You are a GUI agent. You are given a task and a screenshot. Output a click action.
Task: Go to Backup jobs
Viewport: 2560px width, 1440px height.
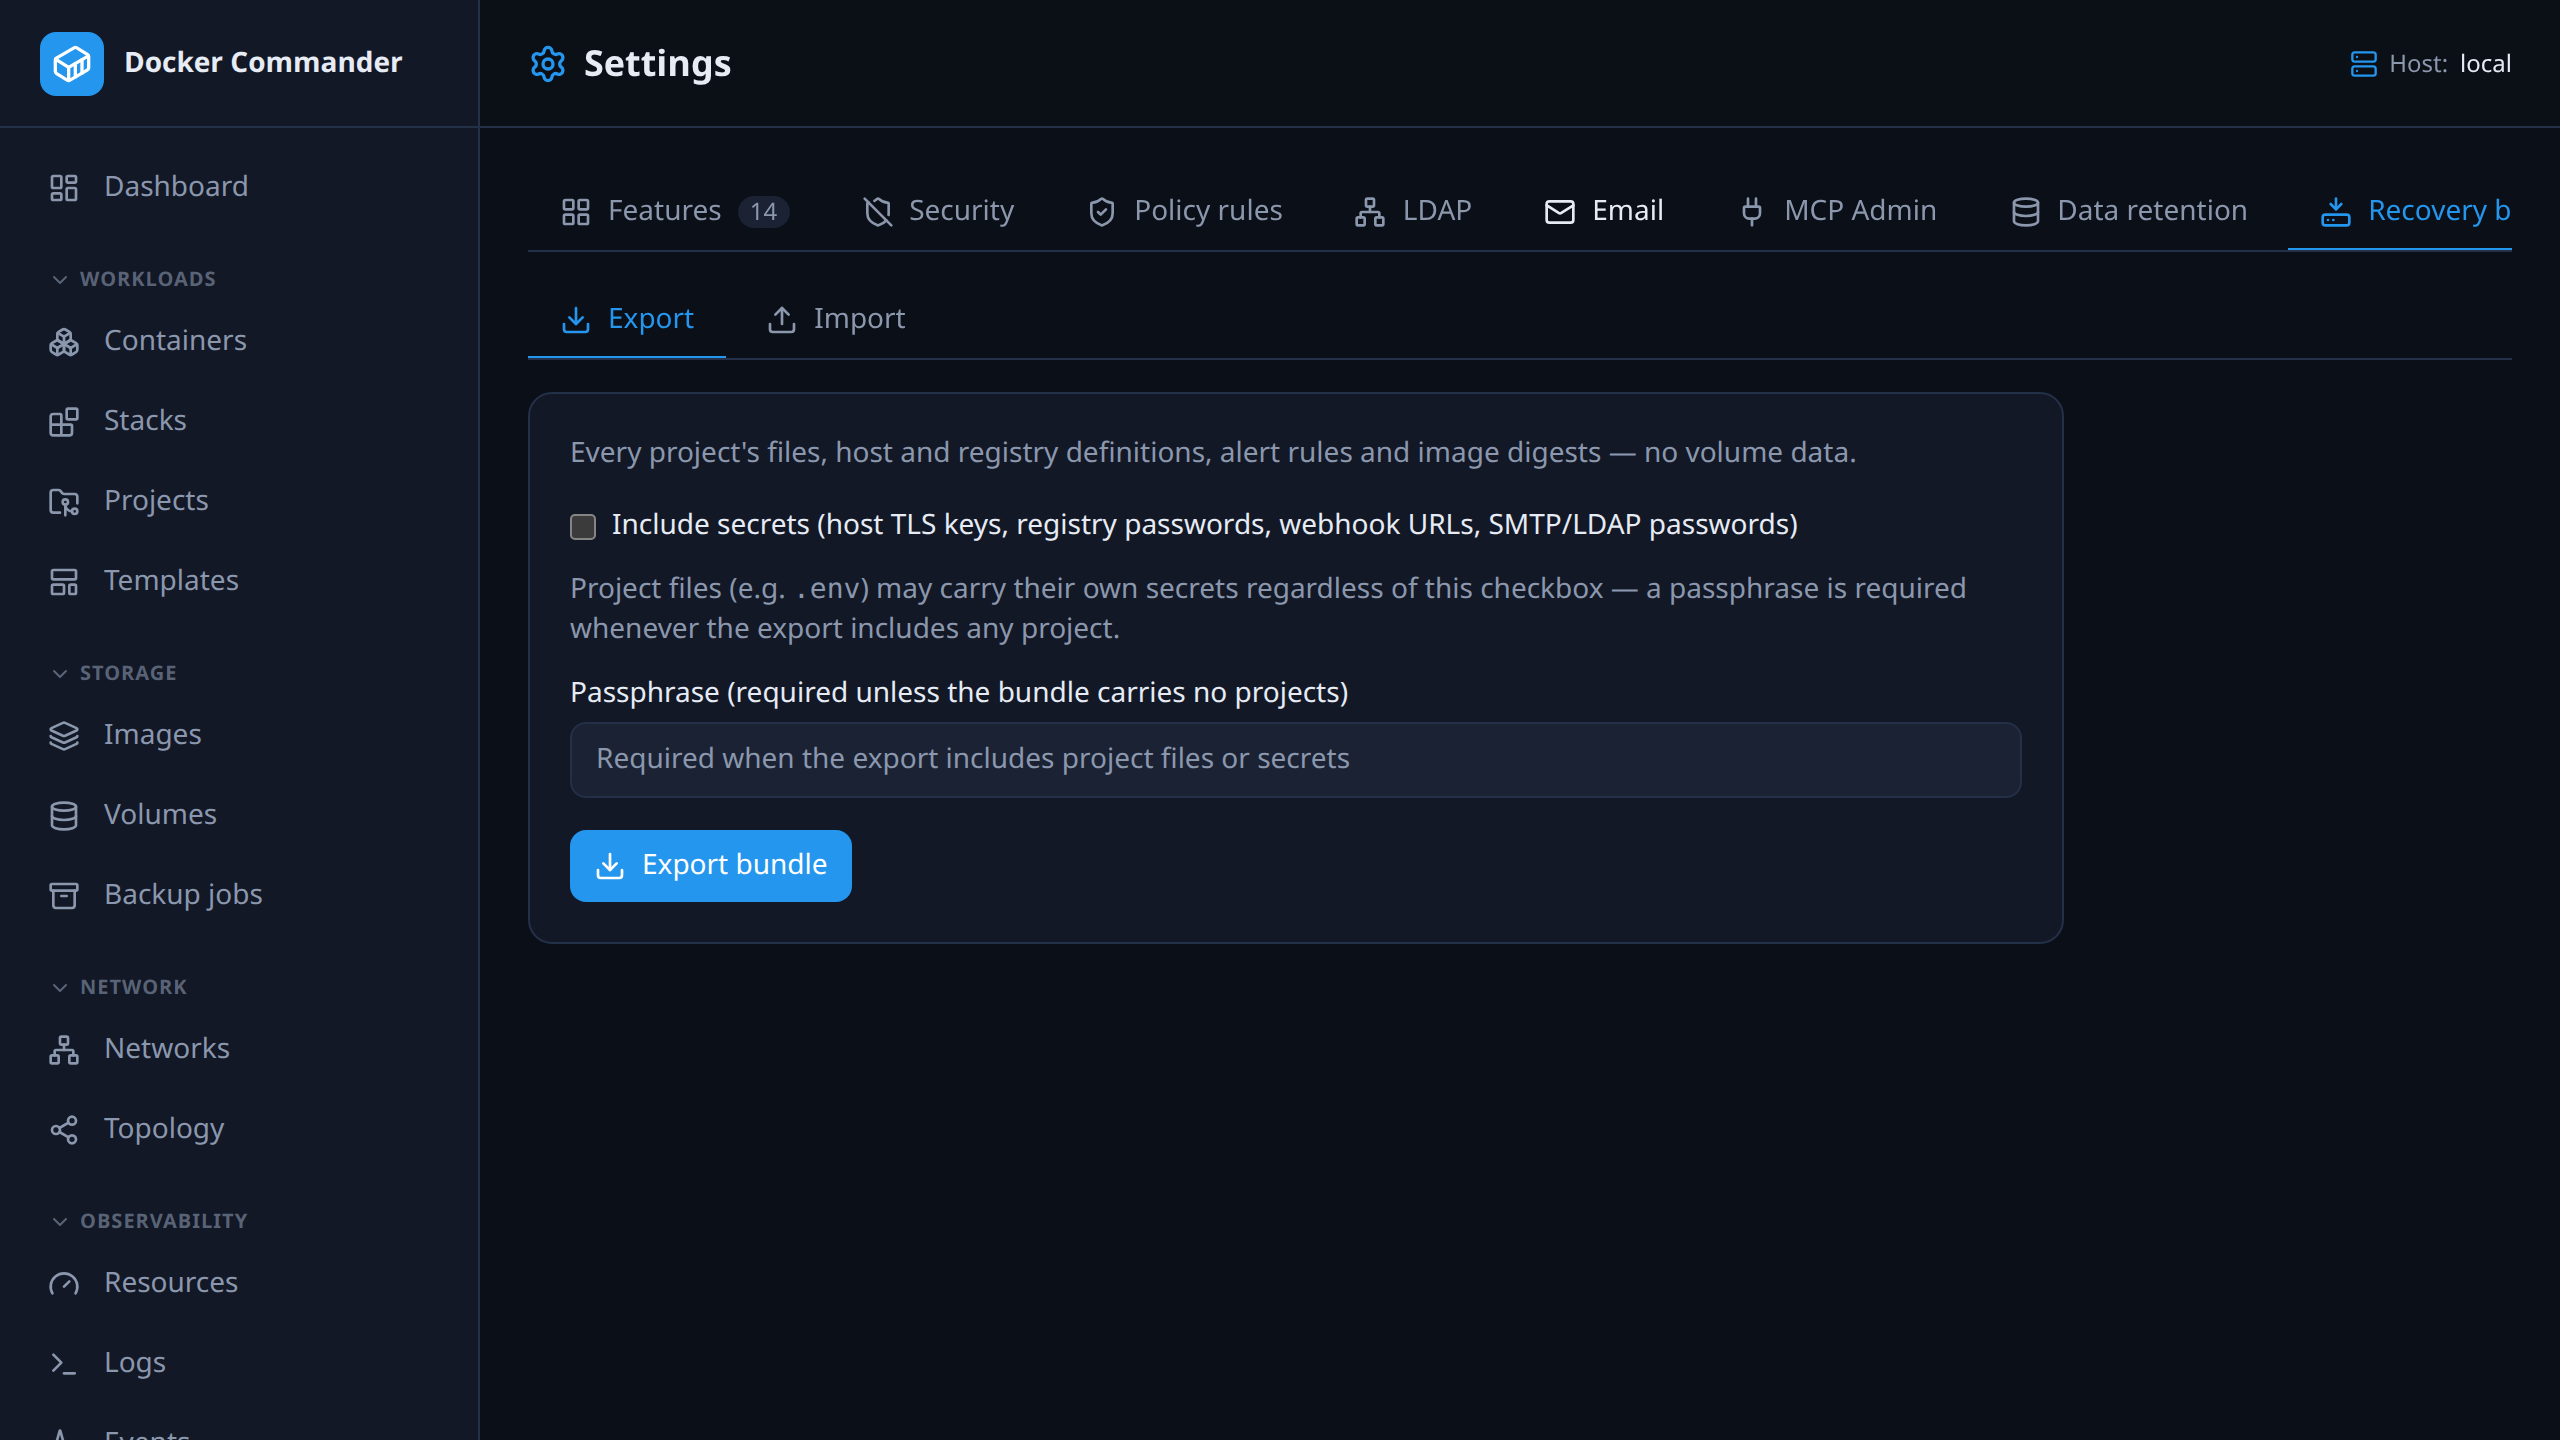[x=240, y=895]
